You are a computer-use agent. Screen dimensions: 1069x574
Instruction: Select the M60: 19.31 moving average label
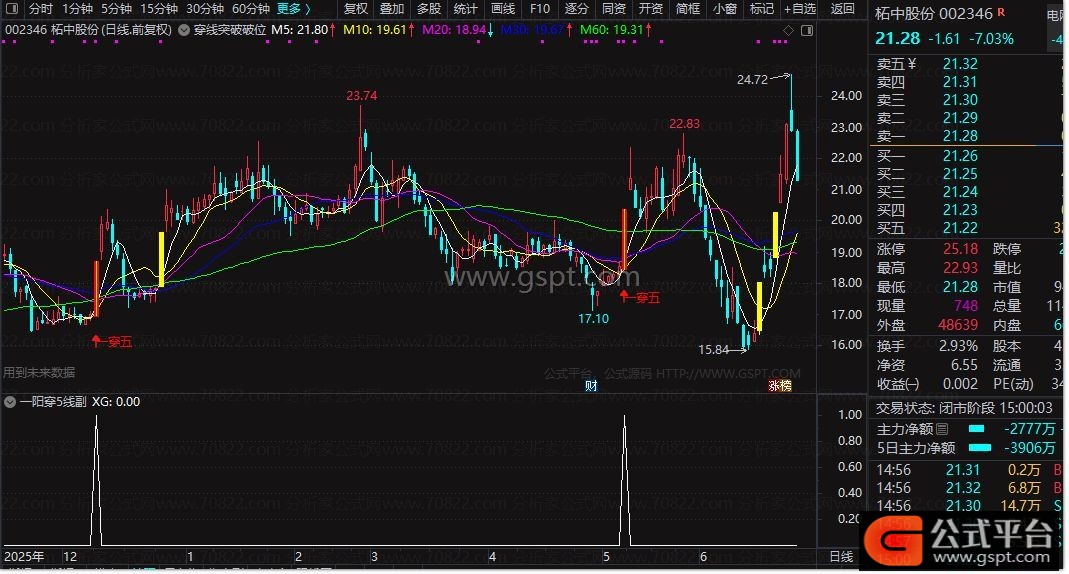616,30
